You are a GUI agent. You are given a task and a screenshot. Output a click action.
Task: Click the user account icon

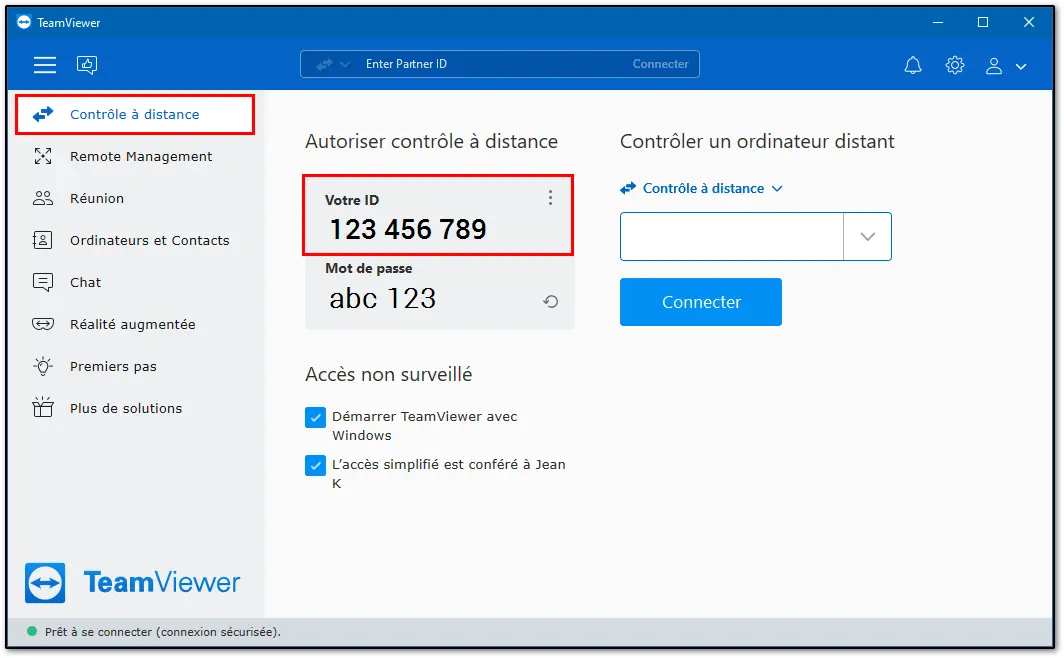pyautogui.click(x=993, y=66)
